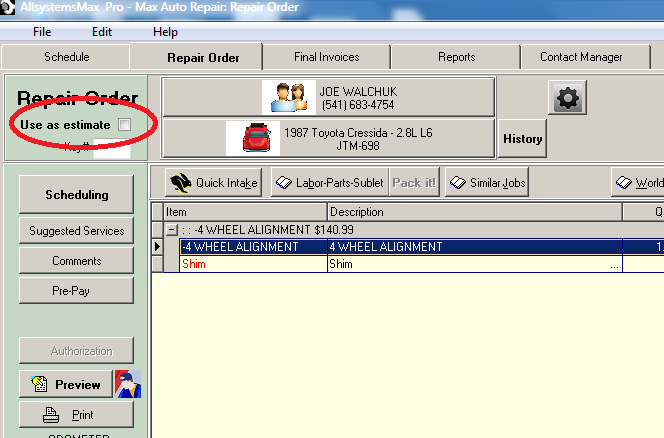Open the Similar Jobs lookup

coord(487,183)
